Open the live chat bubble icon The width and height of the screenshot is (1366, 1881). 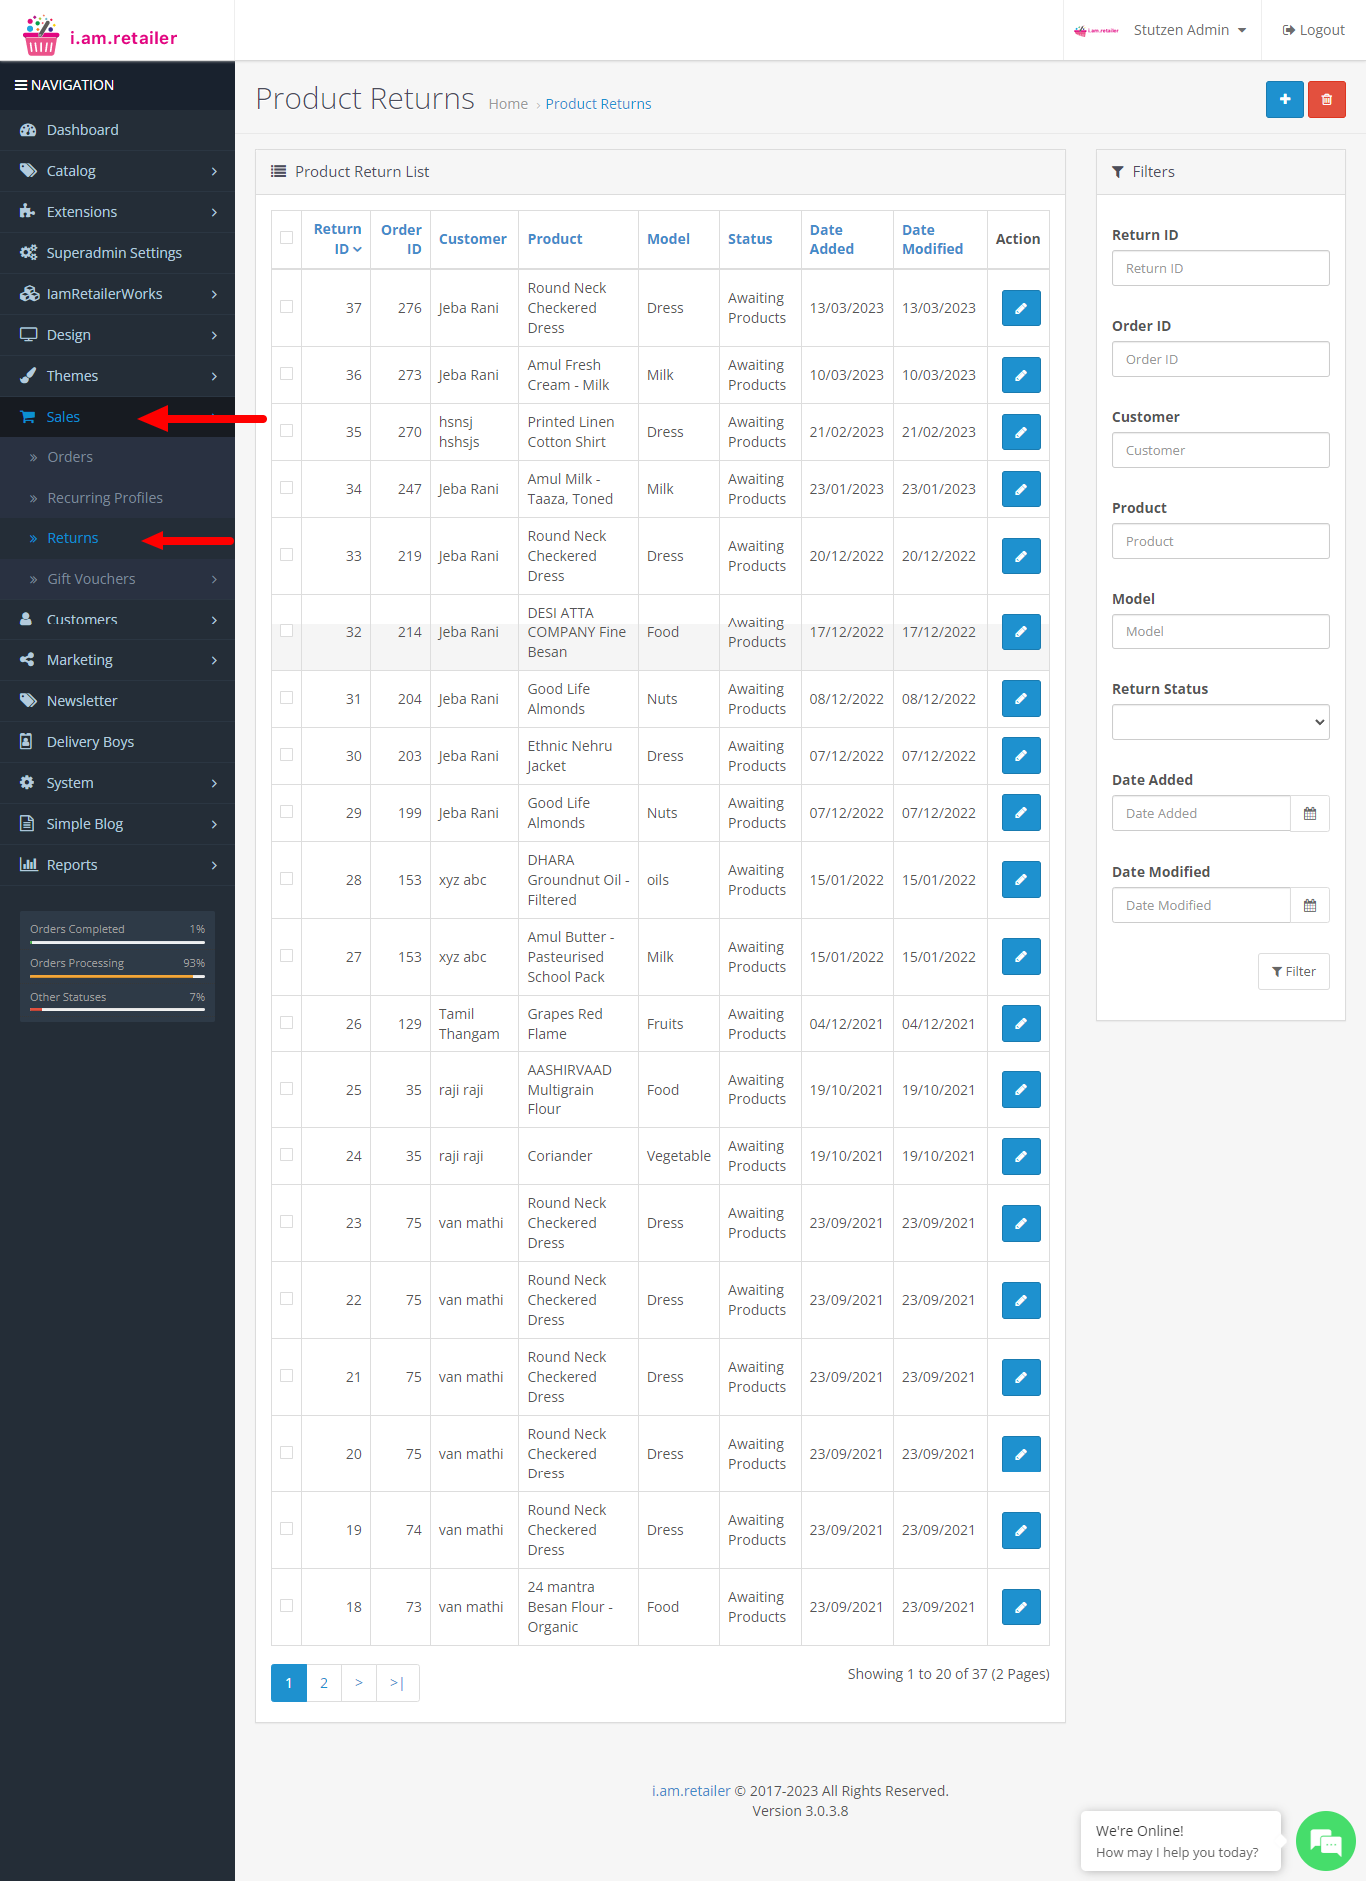click(1325, 1841)
